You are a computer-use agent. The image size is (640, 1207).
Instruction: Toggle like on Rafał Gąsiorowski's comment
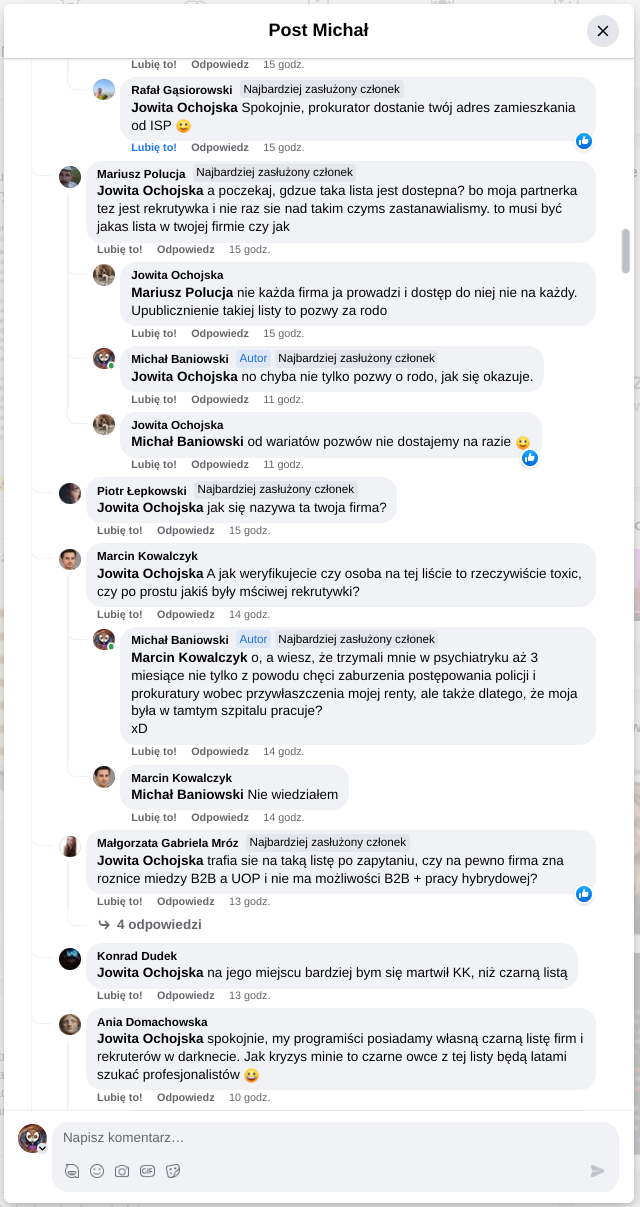click(154, 147)
